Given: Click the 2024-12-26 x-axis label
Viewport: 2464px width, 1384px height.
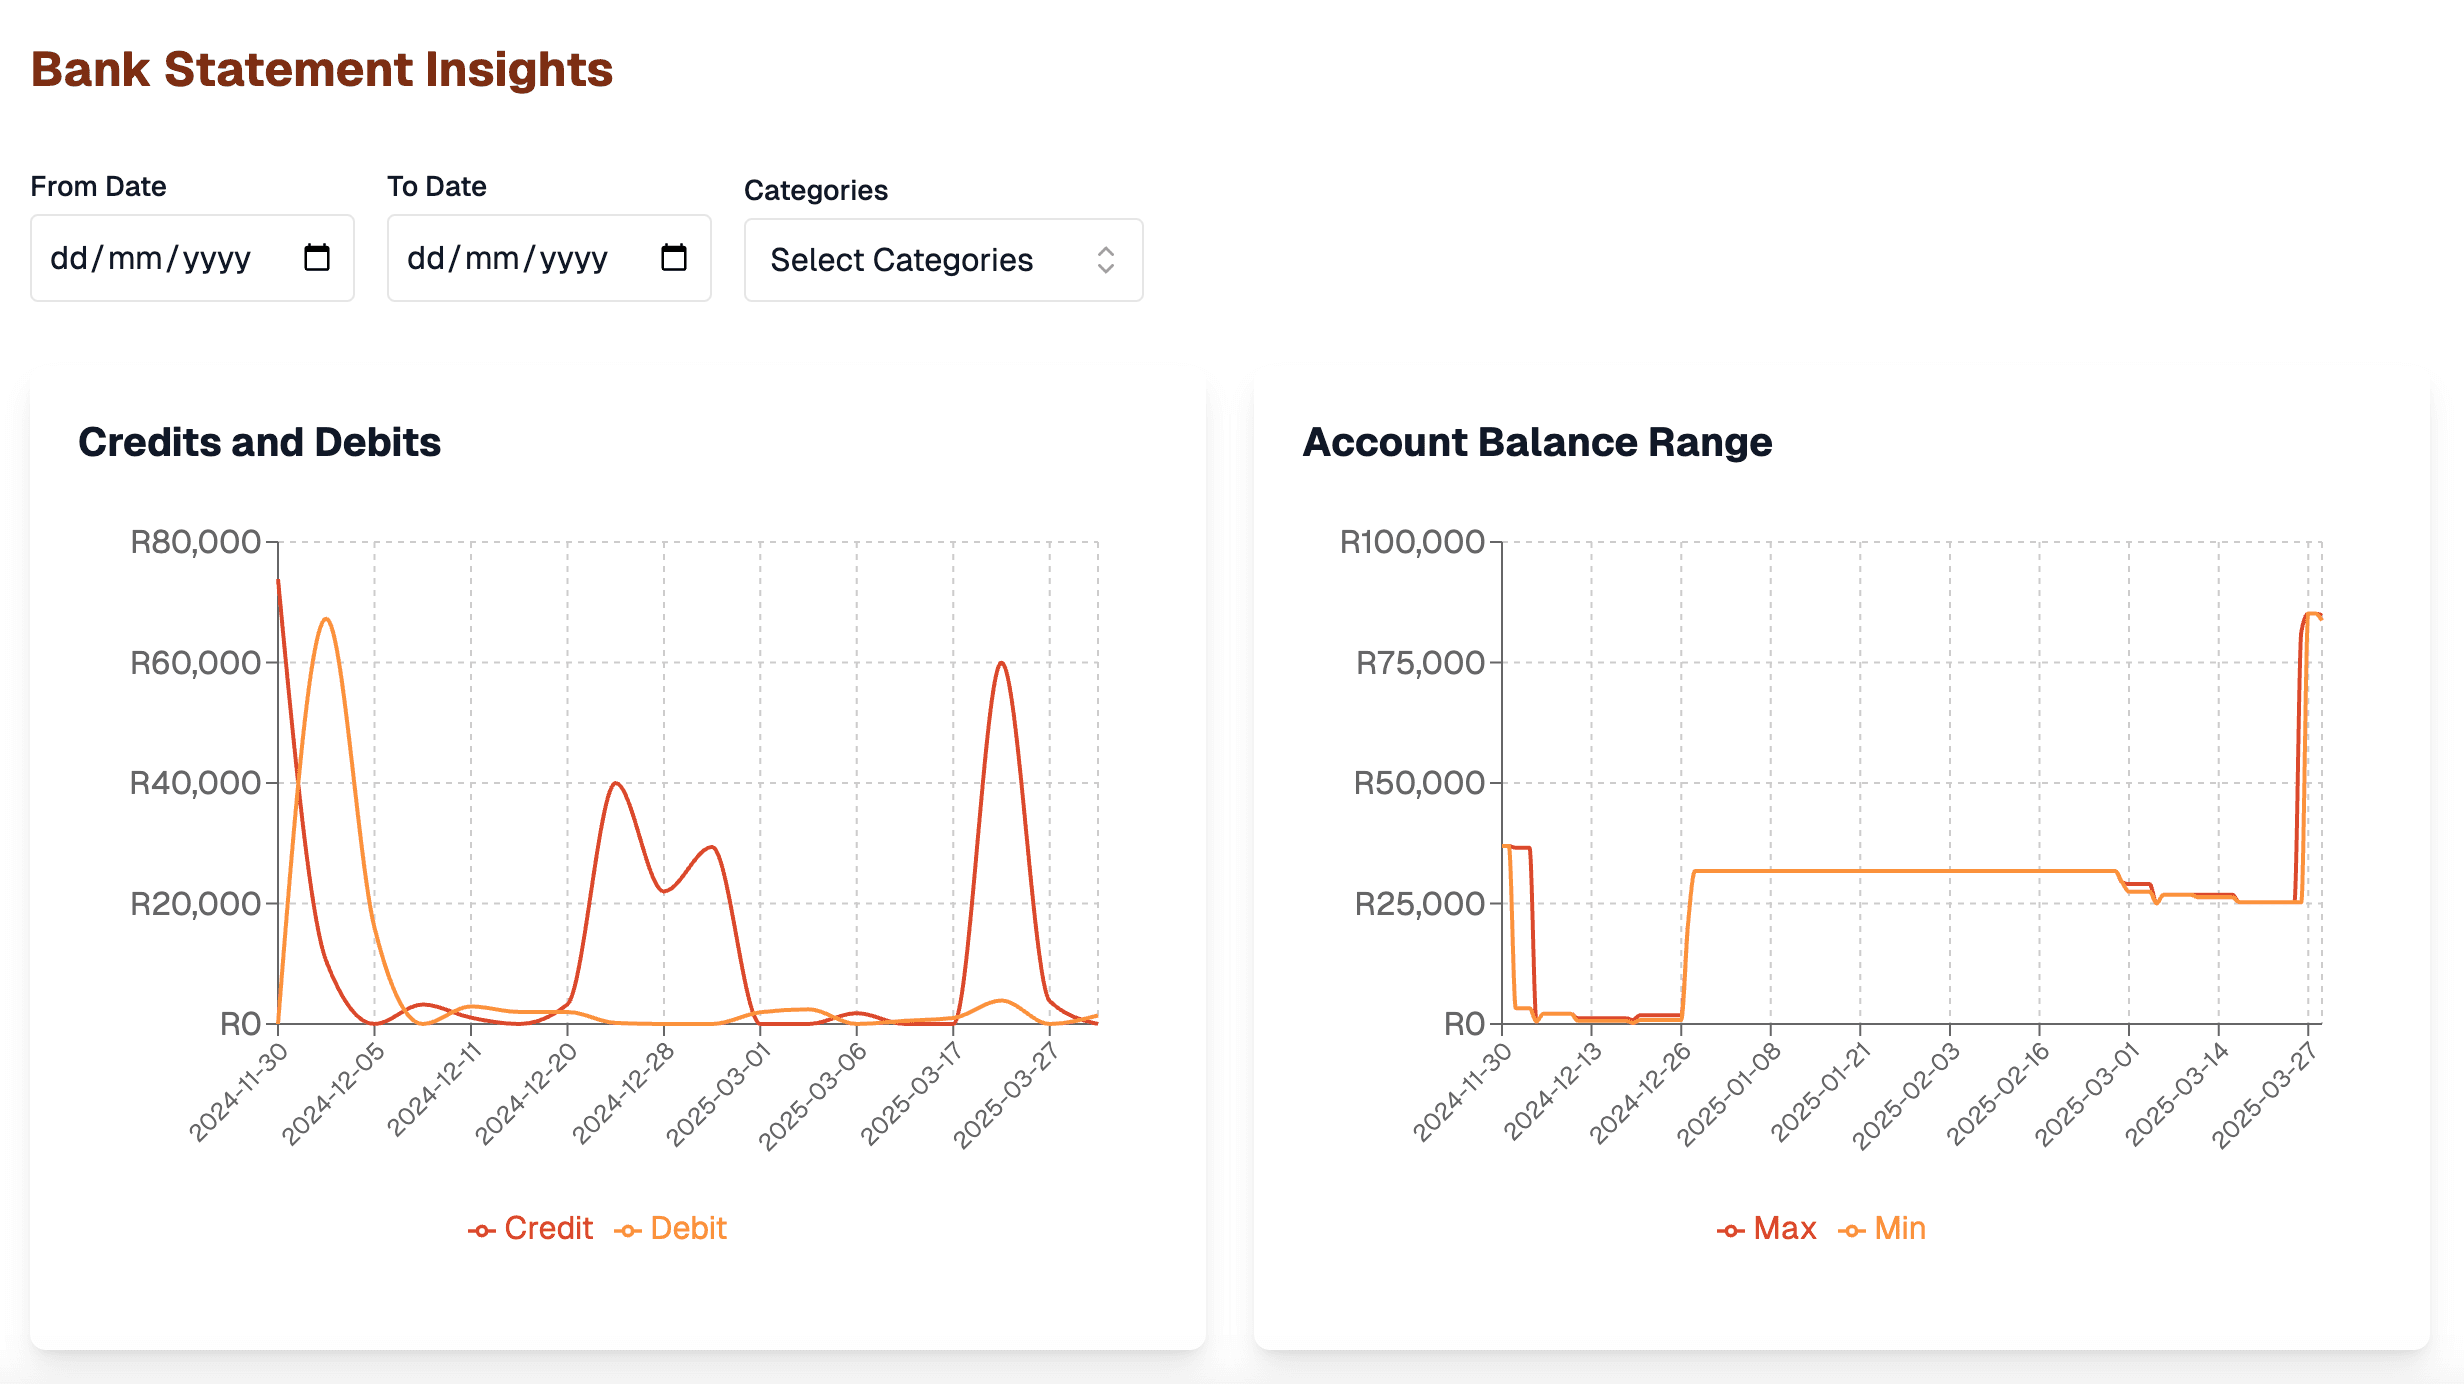Looking at the screenshot, I should pos(1640,1093).
